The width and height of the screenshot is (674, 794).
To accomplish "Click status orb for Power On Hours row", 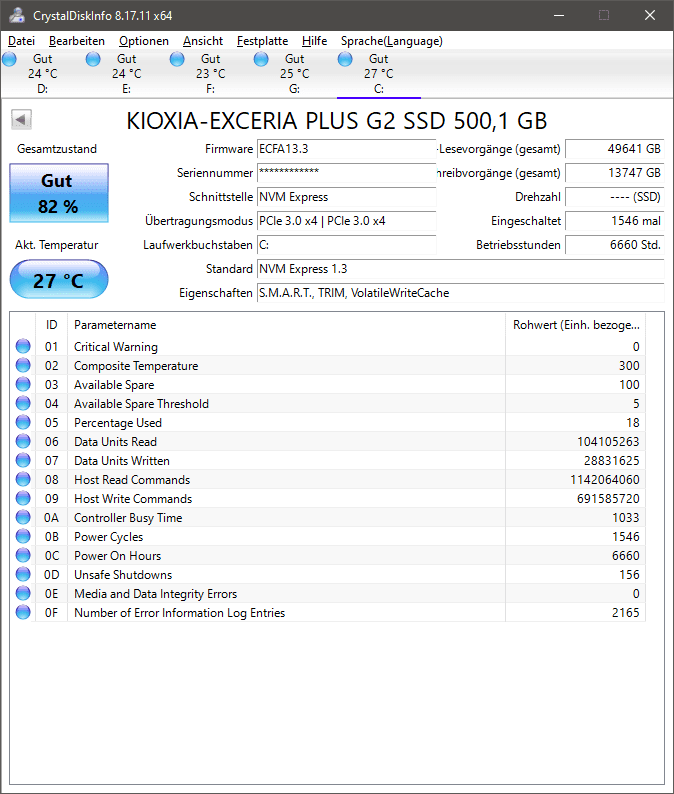I will 23,555.
